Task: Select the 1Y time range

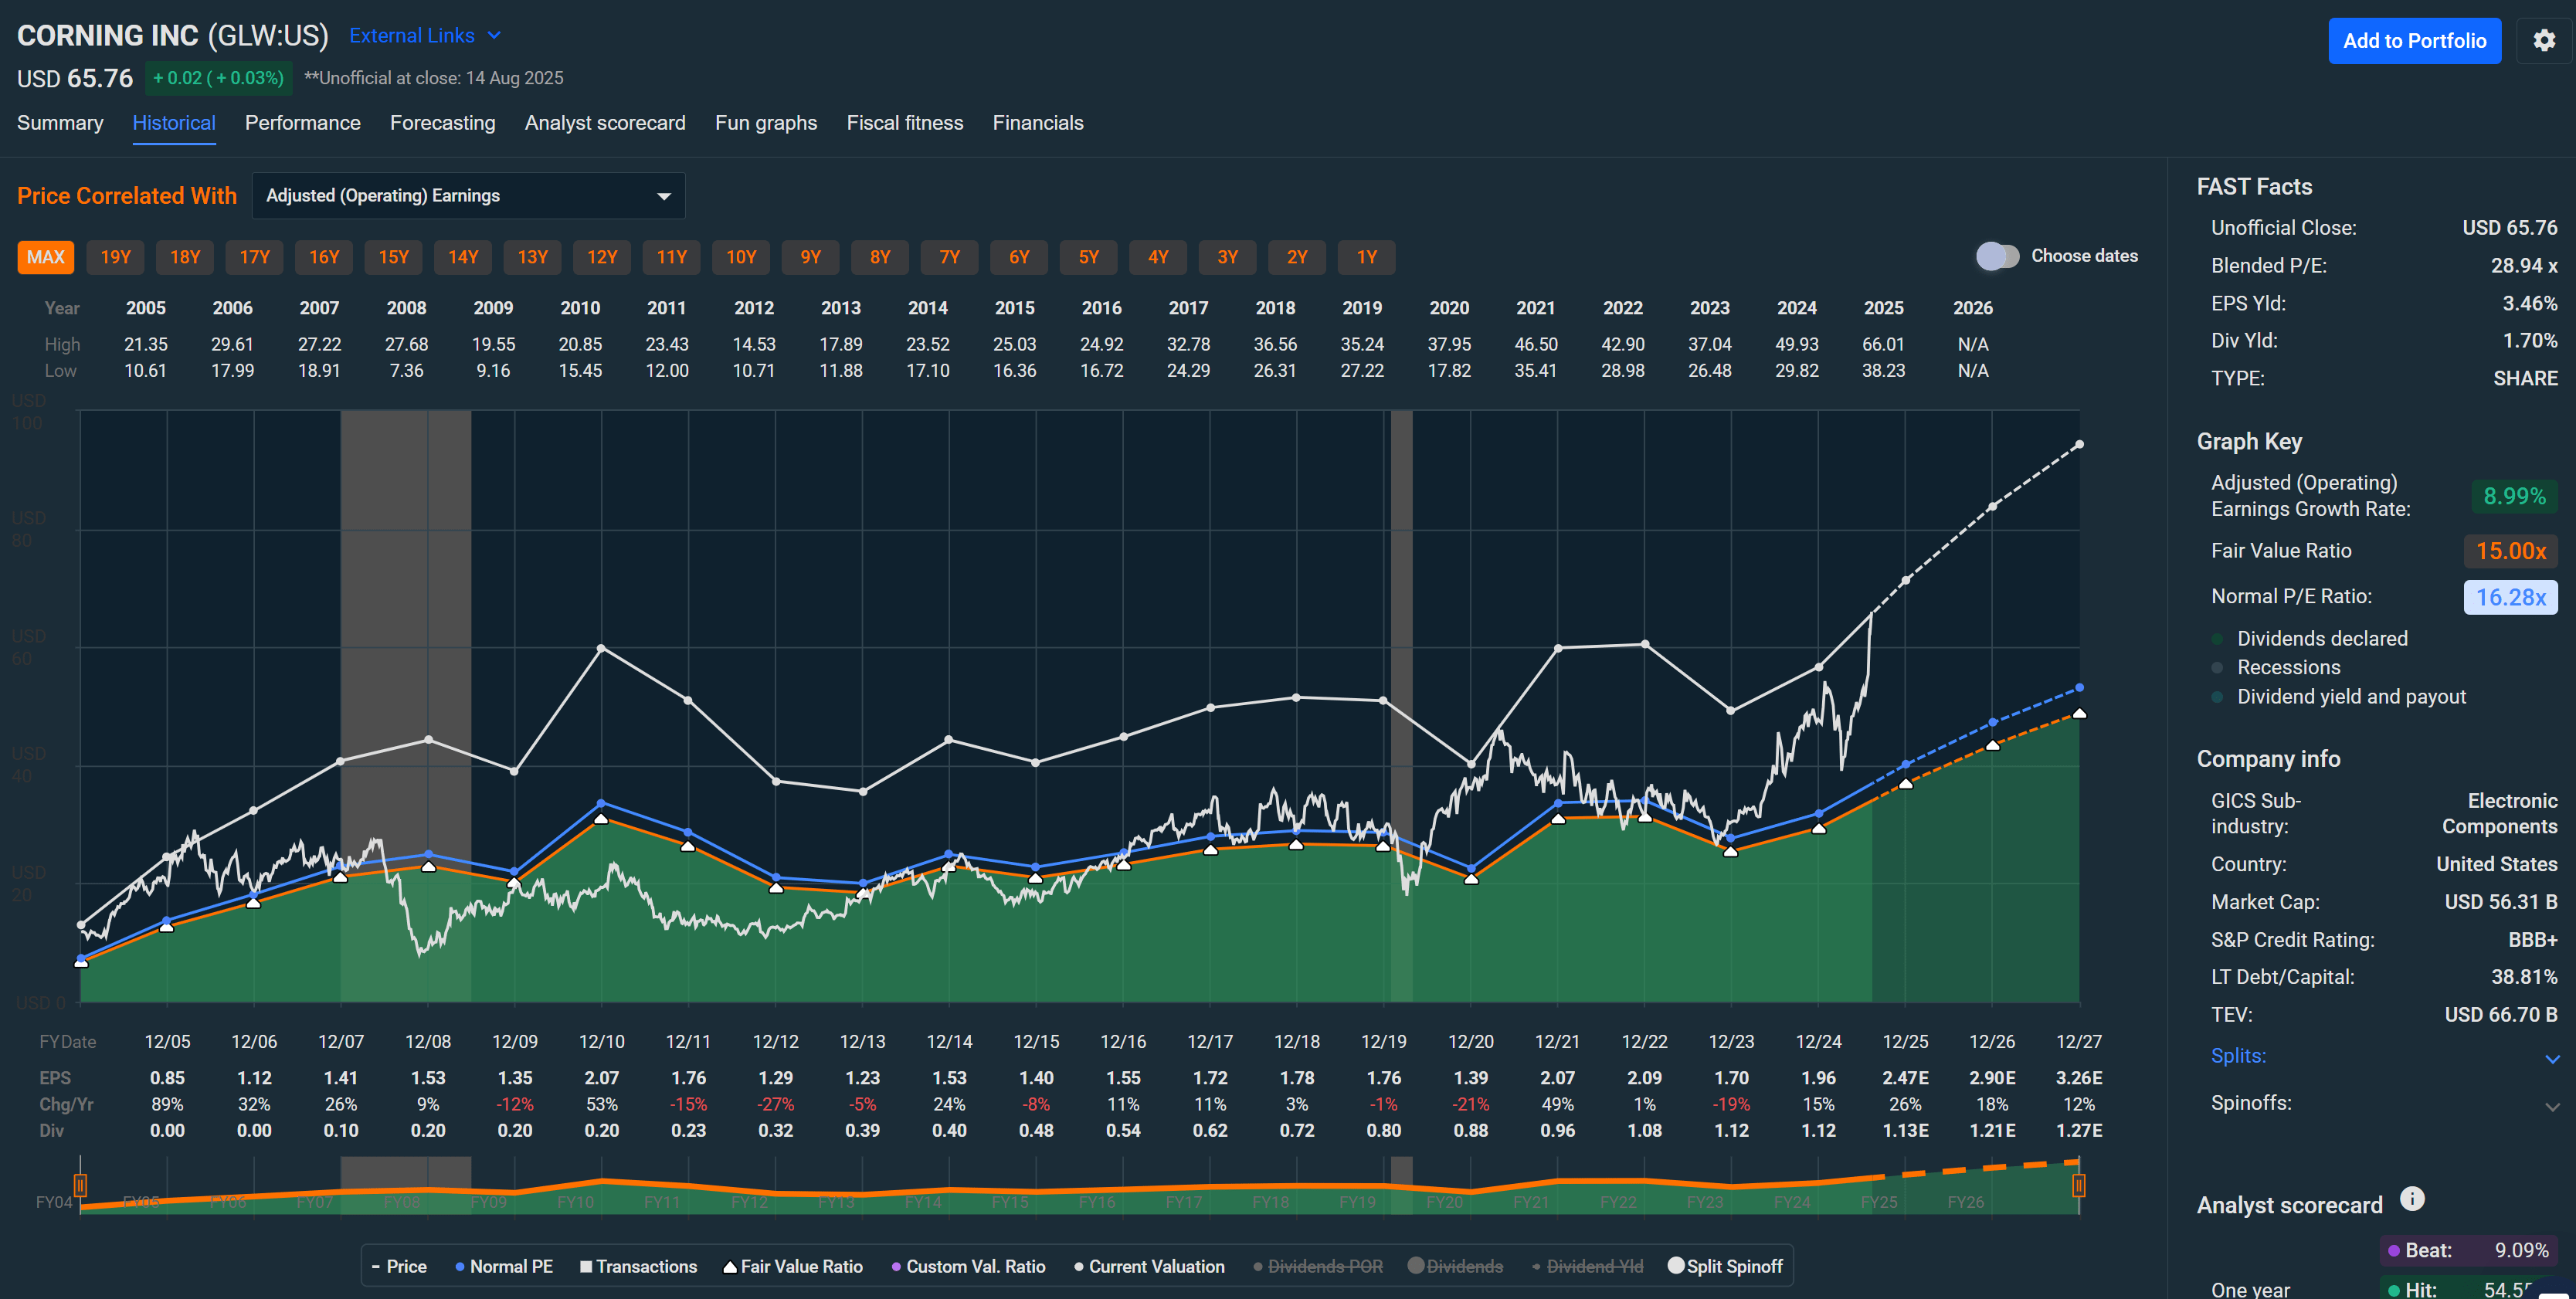Action: click(1367, 258)
